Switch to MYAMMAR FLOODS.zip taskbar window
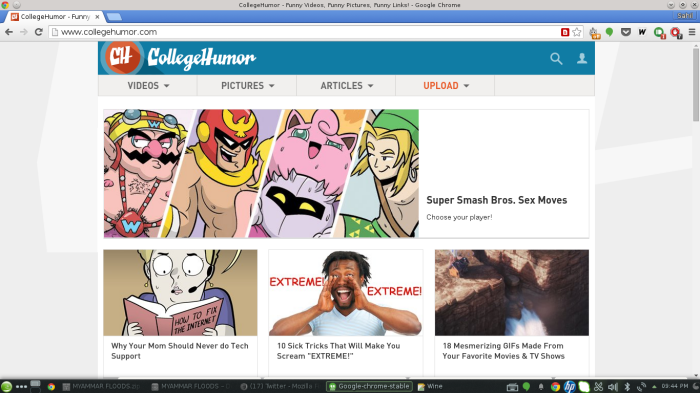Screen dimensions: 700x393 (x=102, y=386)
